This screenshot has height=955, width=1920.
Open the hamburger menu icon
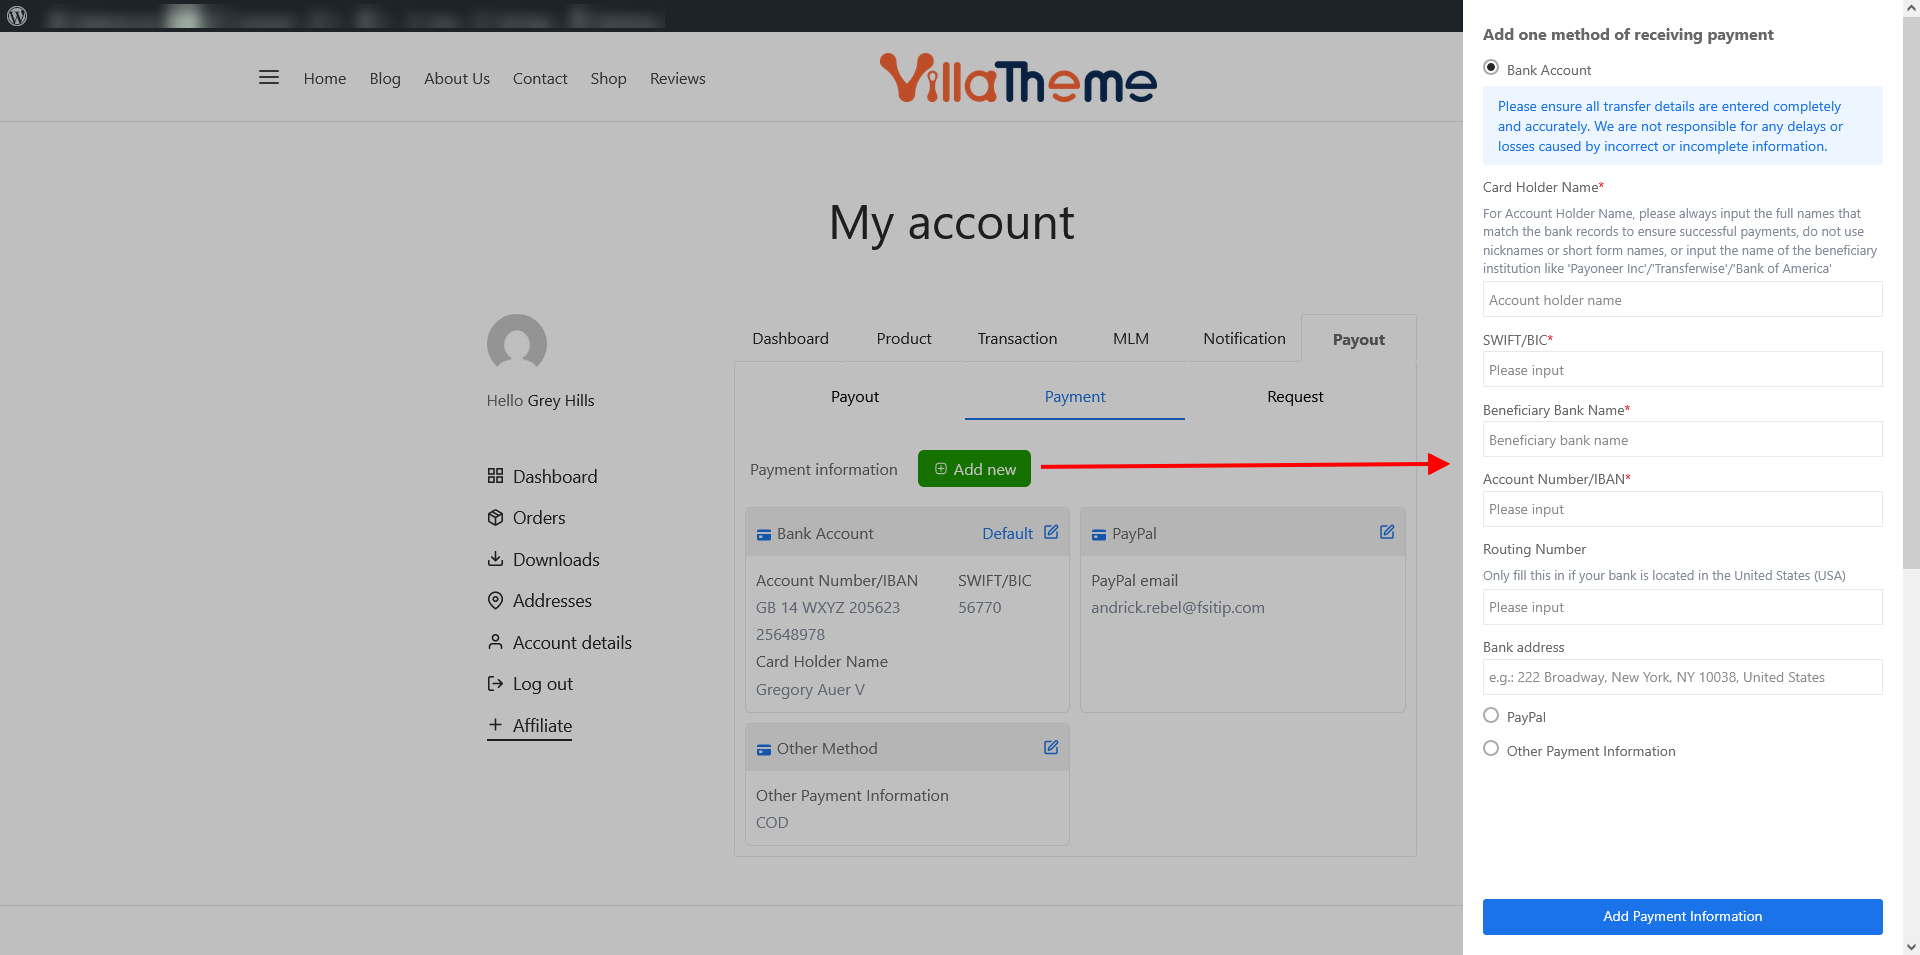268,77
